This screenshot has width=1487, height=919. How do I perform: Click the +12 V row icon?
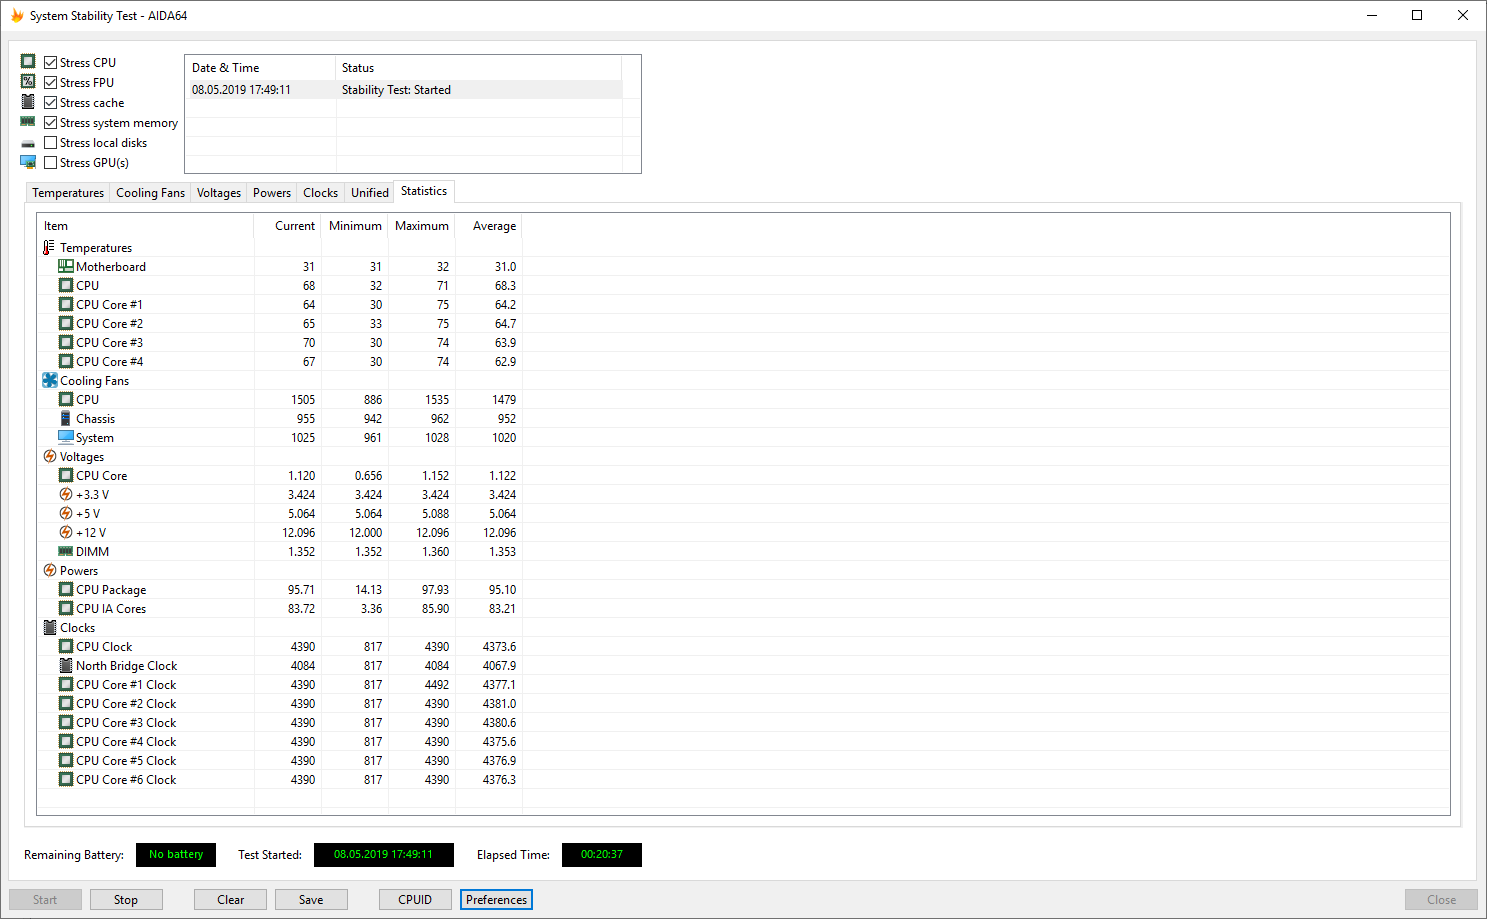pyautogui.click(x=66, y=533)
